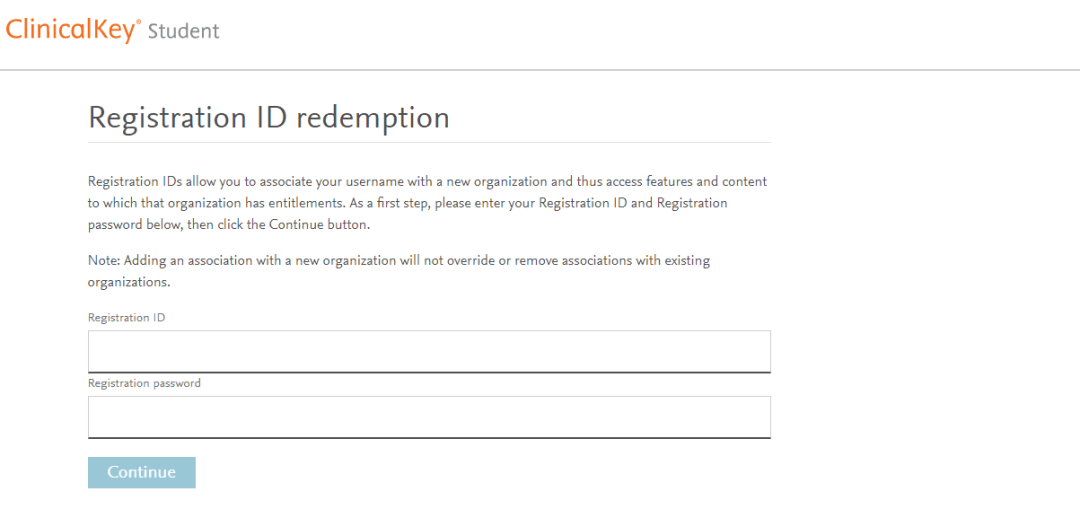Click the word "Note:" in the text
The image size is (1080, 509).
[103, 261]
